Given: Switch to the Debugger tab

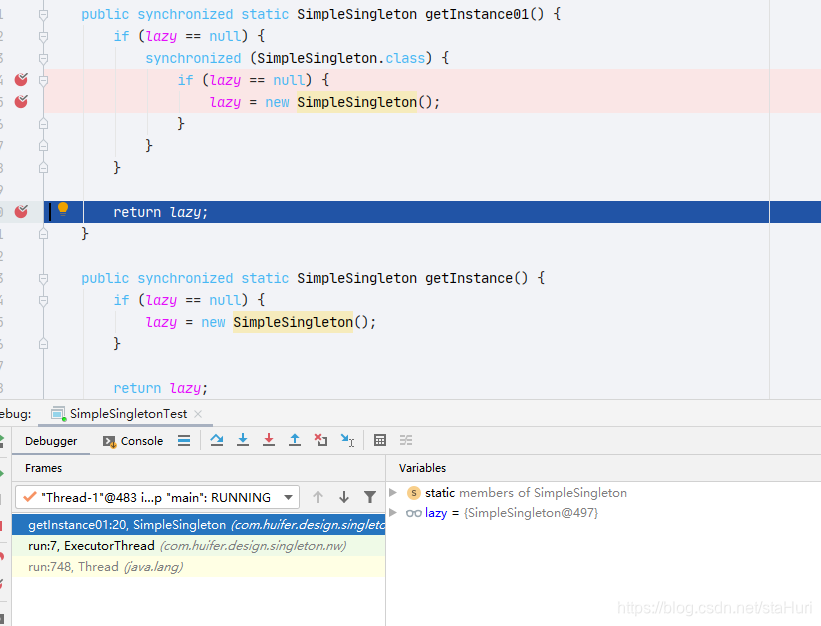Looking at the screenshot, I should (x=51, y=441).
